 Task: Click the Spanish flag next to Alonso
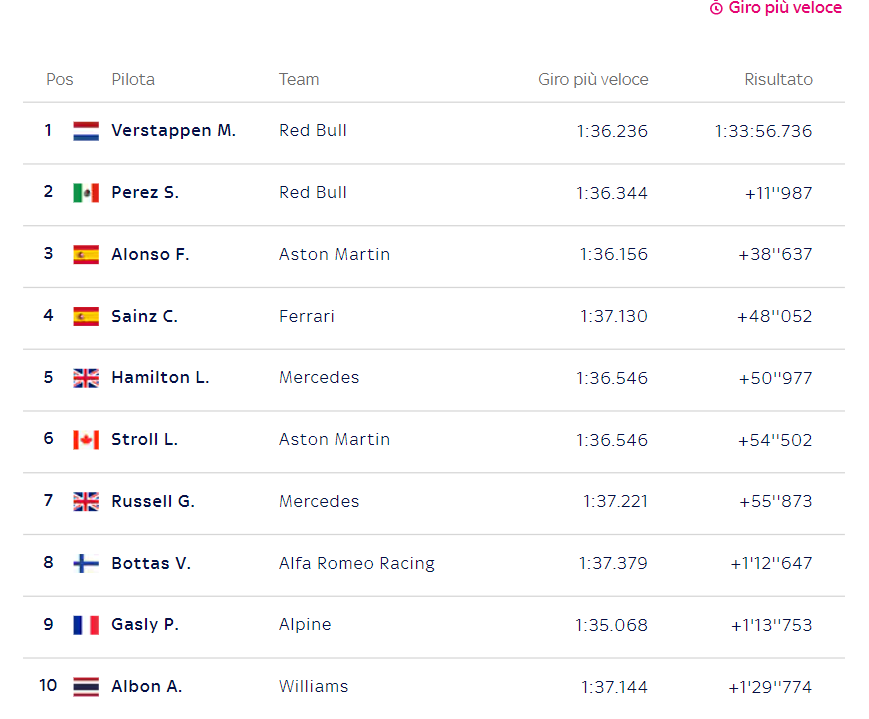pyautogui.click(x=86, y=255)
